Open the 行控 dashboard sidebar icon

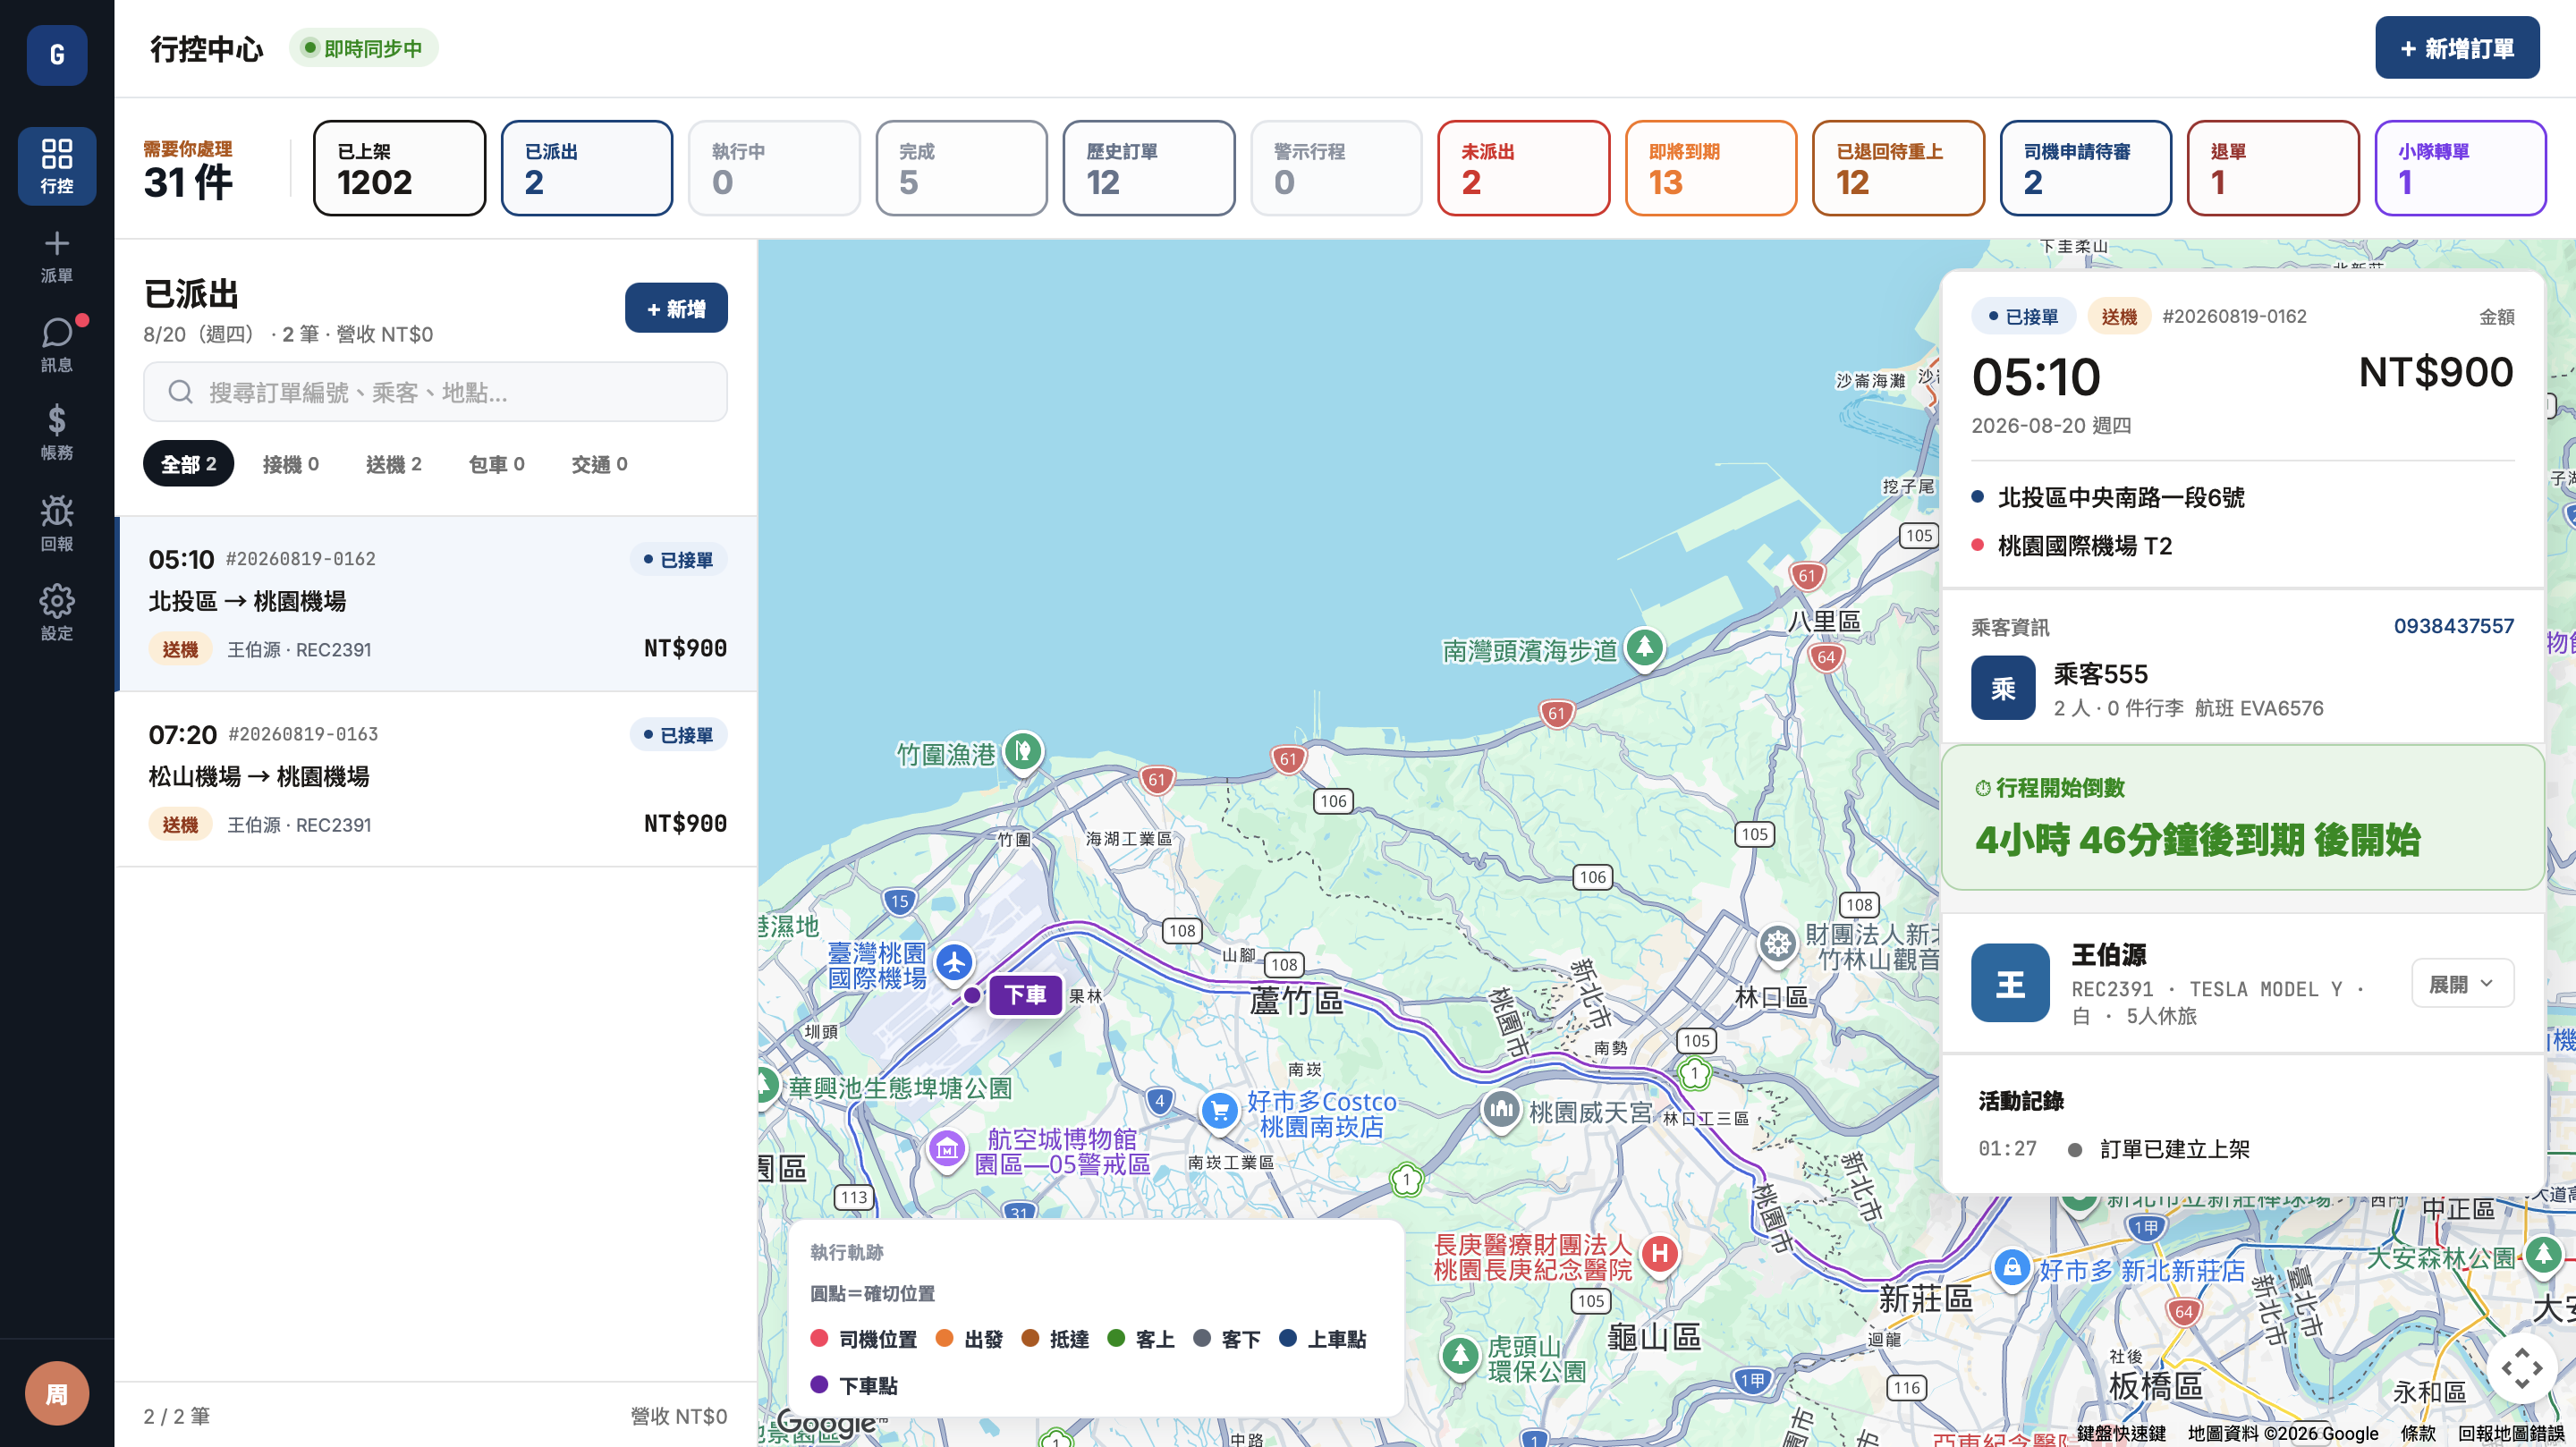tap(57, 166)
